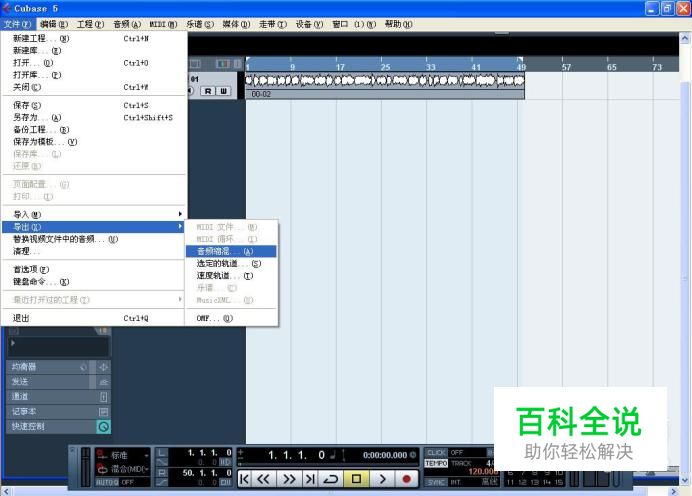Select OMF export option
The image size is (692, 496).
coord(232,318)
